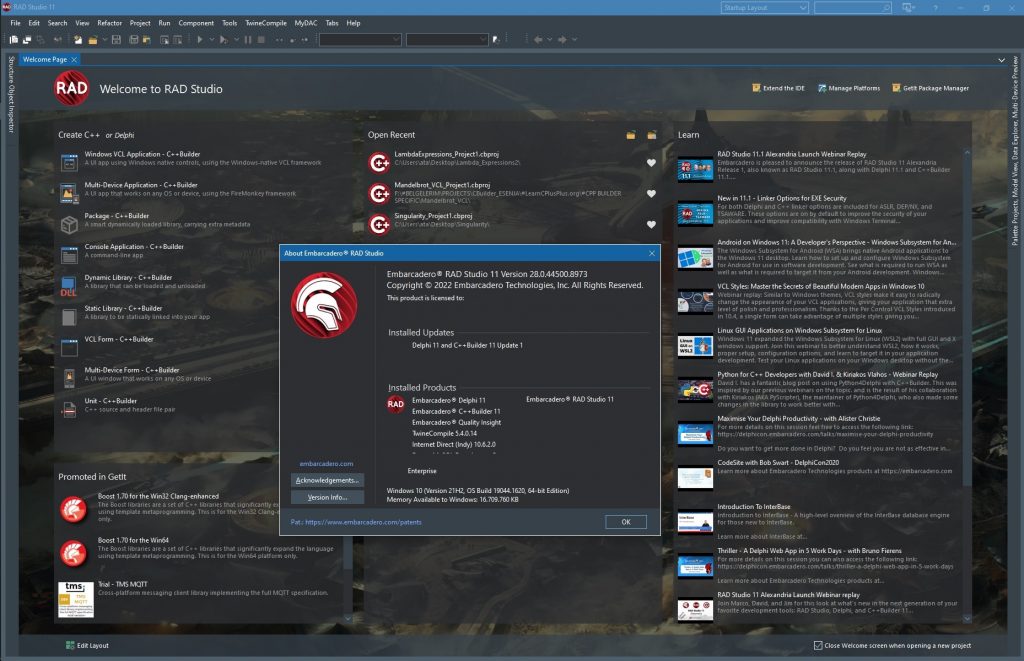Viewport: 1024px width, 661px height.
Task: Toggle favorite heart for Mandelbrot_VCL_Project1
Action: (651, 193)
